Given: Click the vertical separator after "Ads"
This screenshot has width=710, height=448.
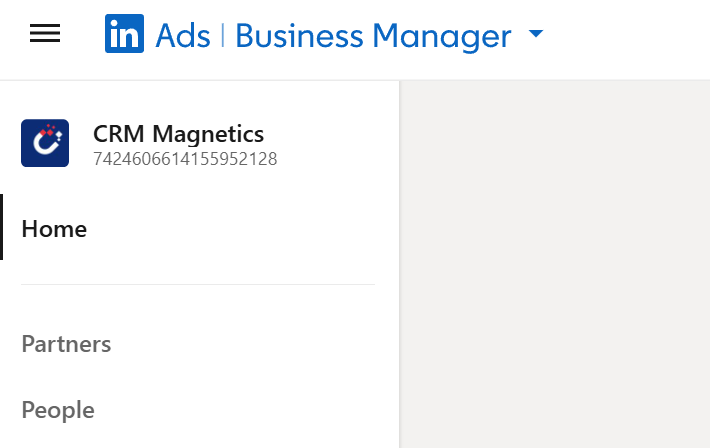Looking at the screenshot, I should [223, 36].
